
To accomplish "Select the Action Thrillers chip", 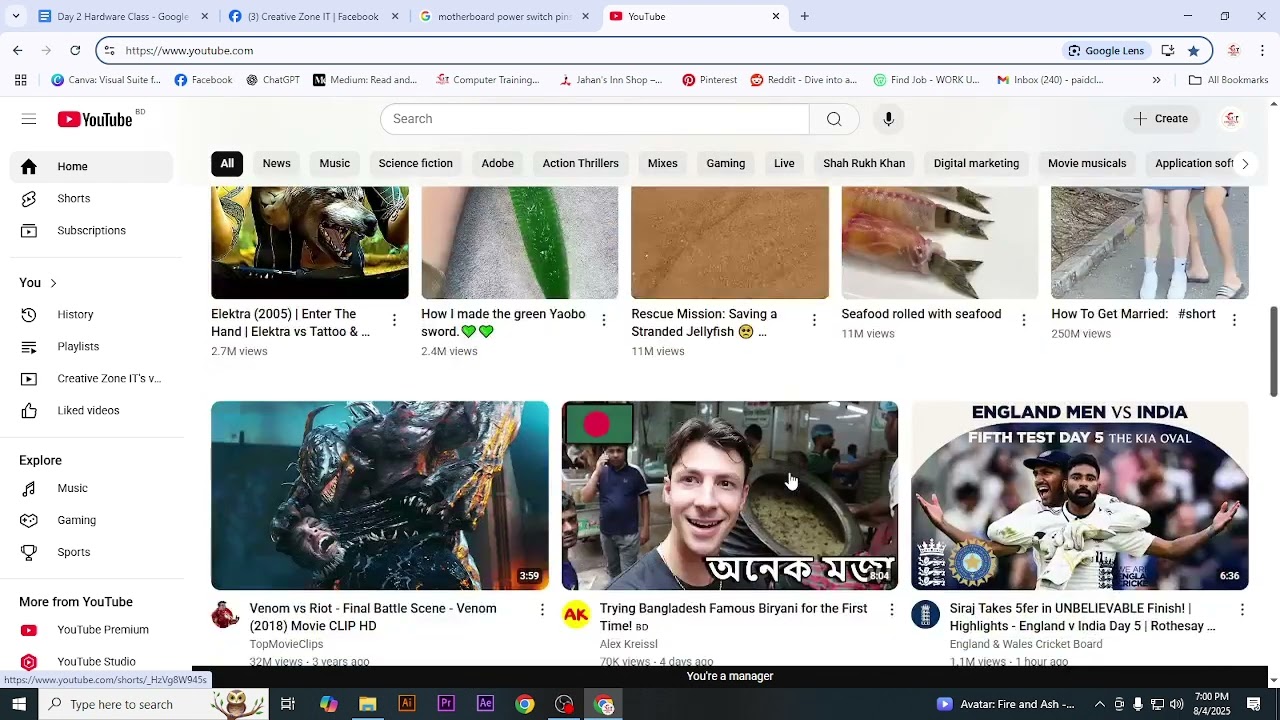I will (x=581, y=164).
